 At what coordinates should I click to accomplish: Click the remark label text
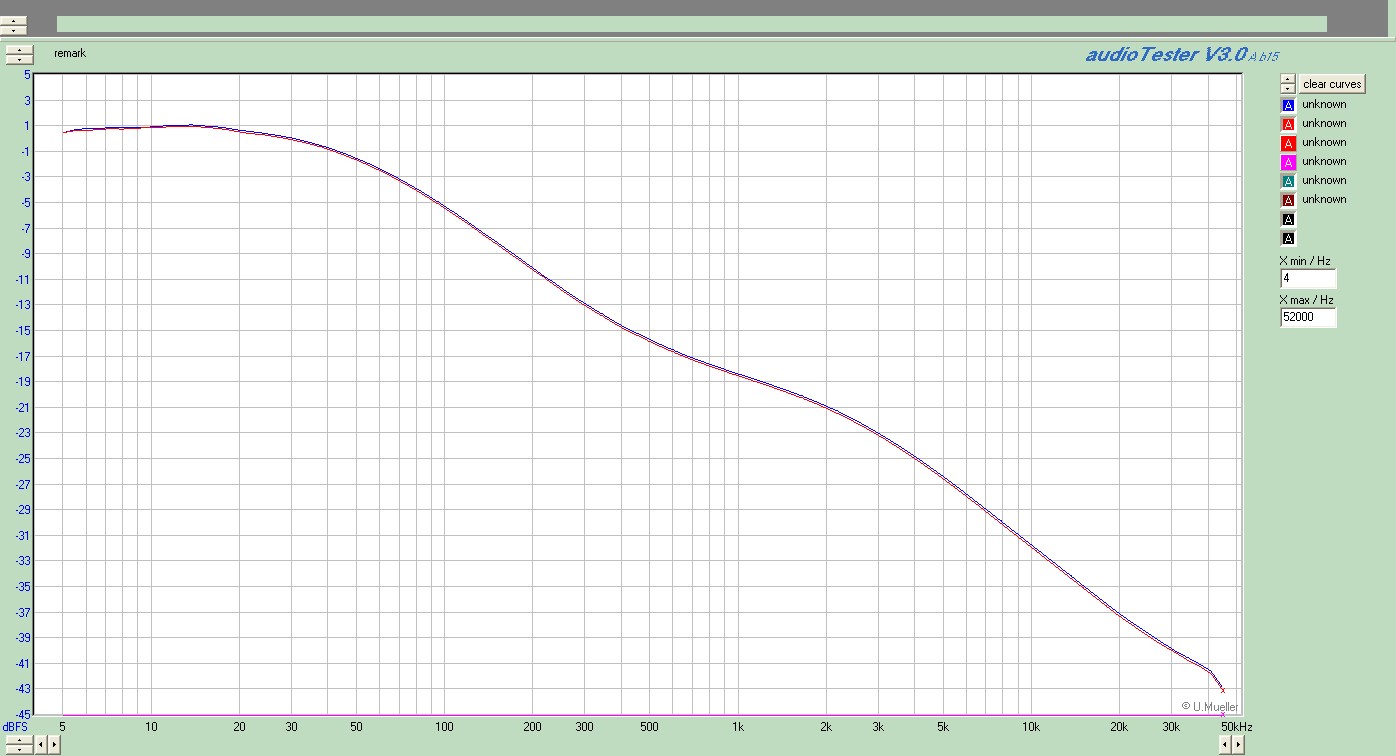[70, 53]
